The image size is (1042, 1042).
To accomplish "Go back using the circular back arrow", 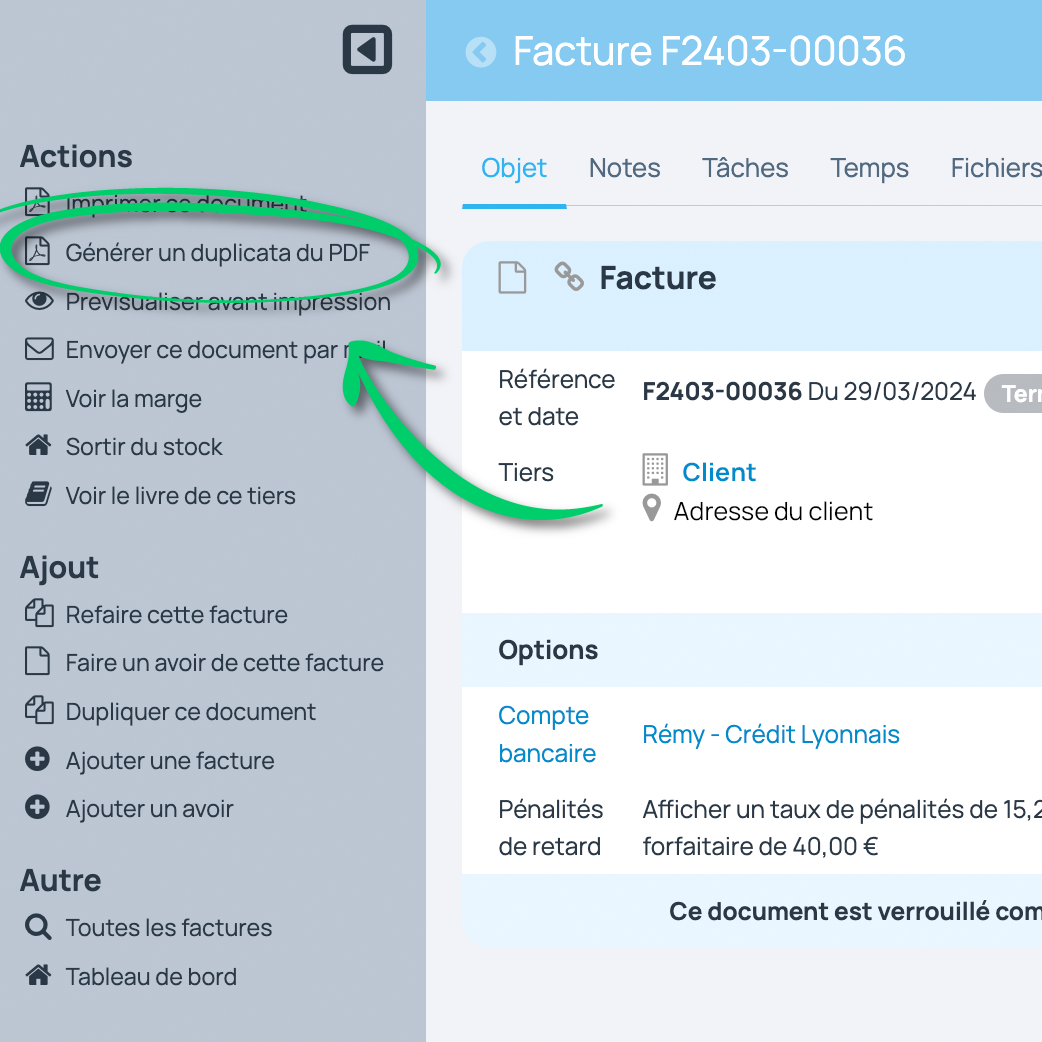I will (481, 52).
